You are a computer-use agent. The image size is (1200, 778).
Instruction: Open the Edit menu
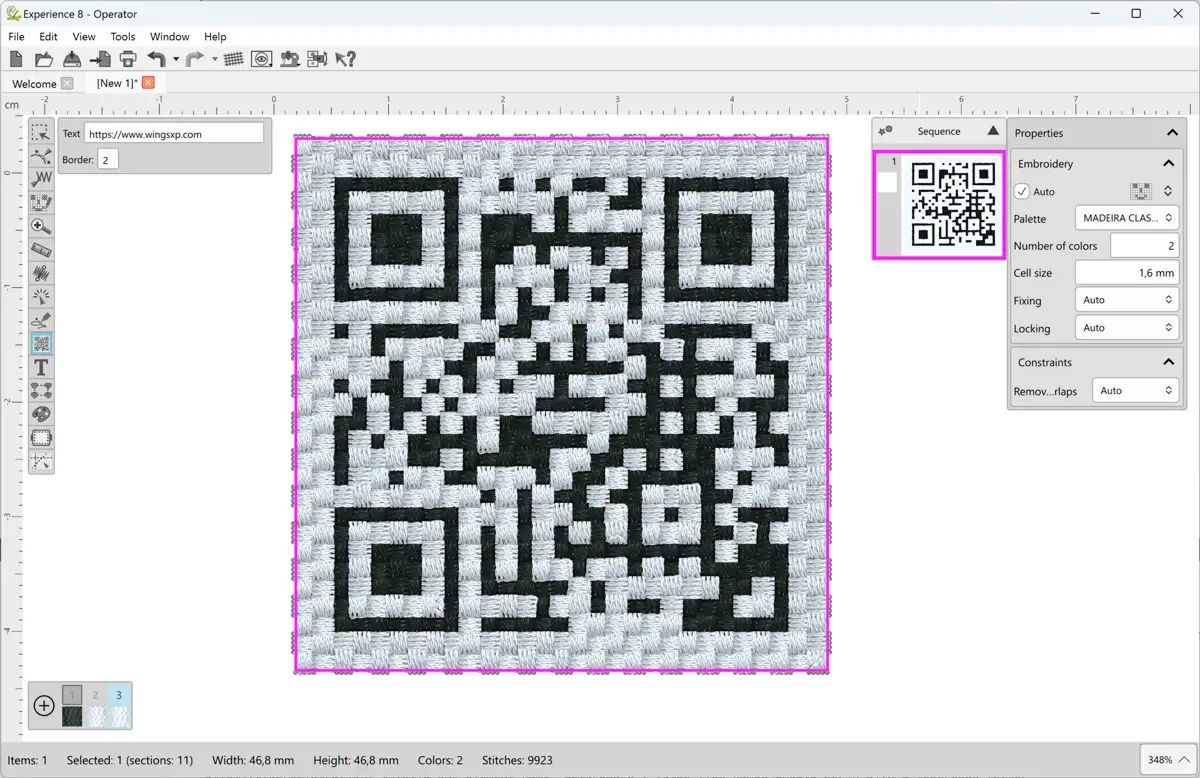pyautogui.click(x=48, y=37)
